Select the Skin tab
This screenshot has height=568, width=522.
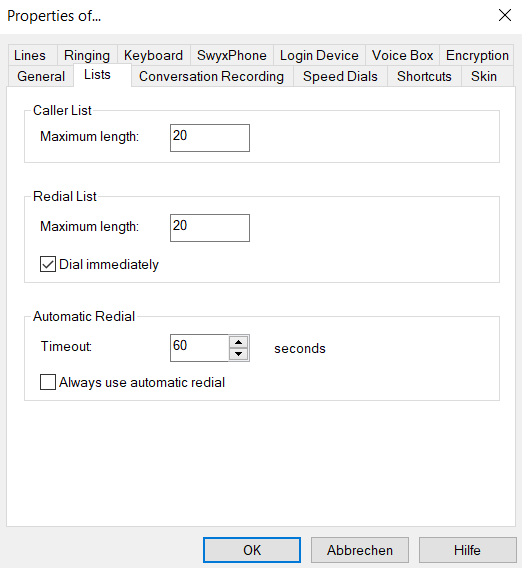[484, 76]
